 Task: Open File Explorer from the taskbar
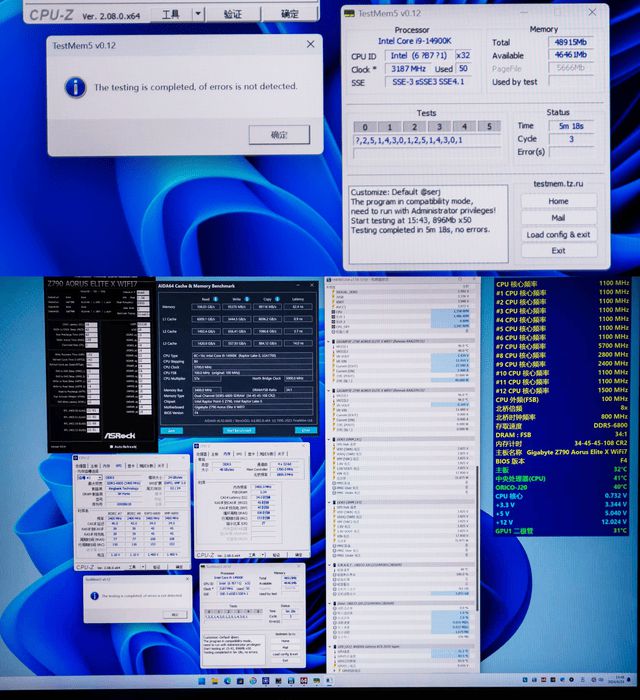(215, 681)
